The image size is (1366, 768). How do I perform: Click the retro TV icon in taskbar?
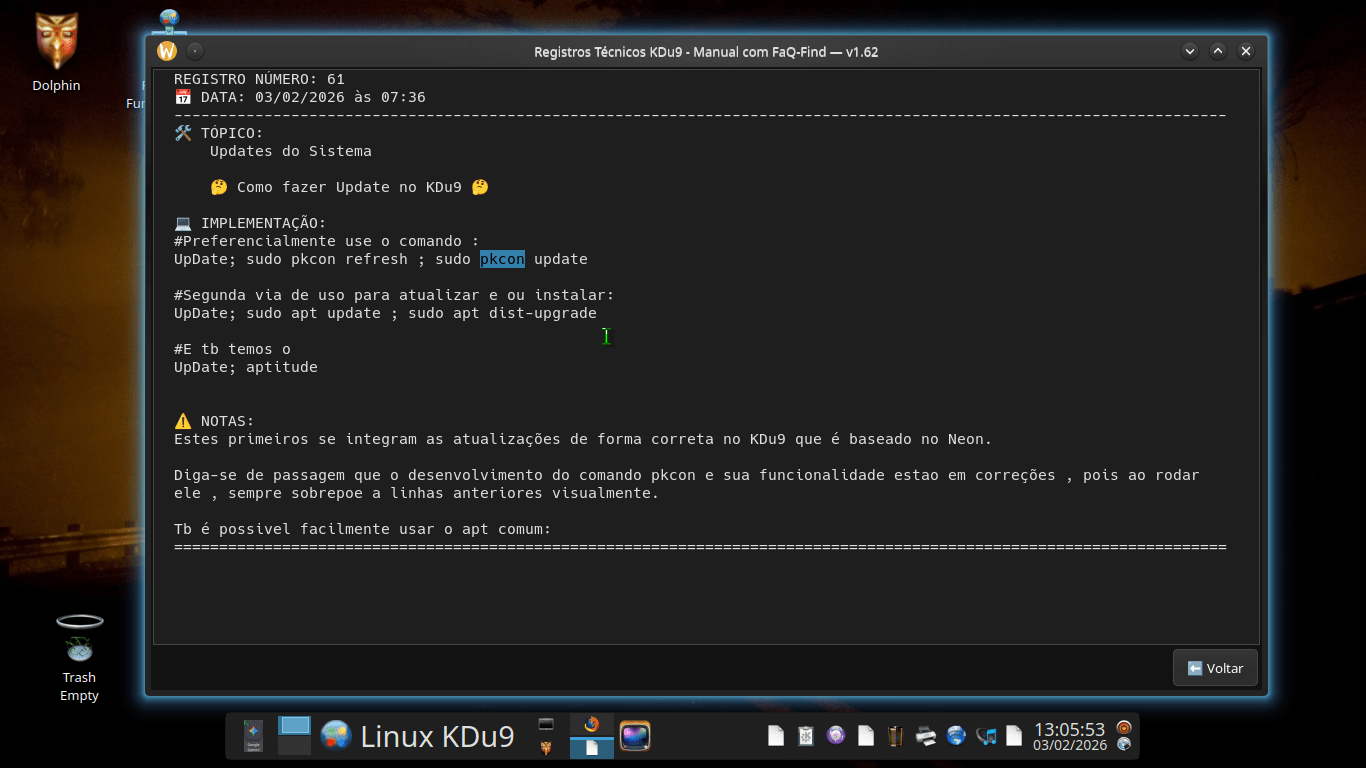click(635, 736)
